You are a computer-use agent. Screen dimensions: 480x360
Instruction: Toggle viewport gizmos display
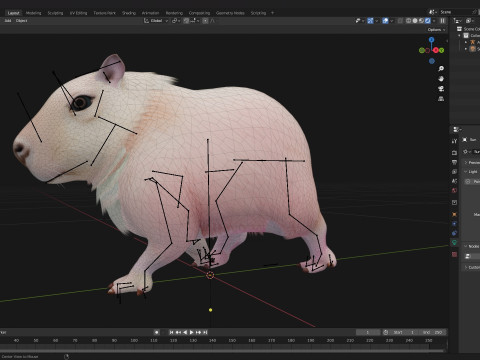[x=370, y=21]
